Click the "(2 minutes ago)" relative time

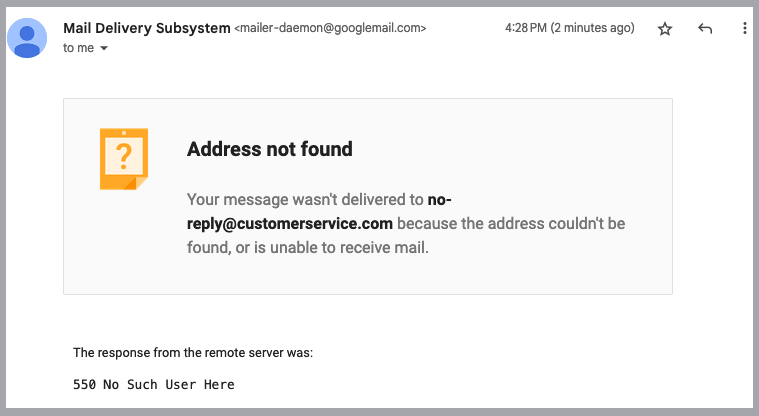592,28
